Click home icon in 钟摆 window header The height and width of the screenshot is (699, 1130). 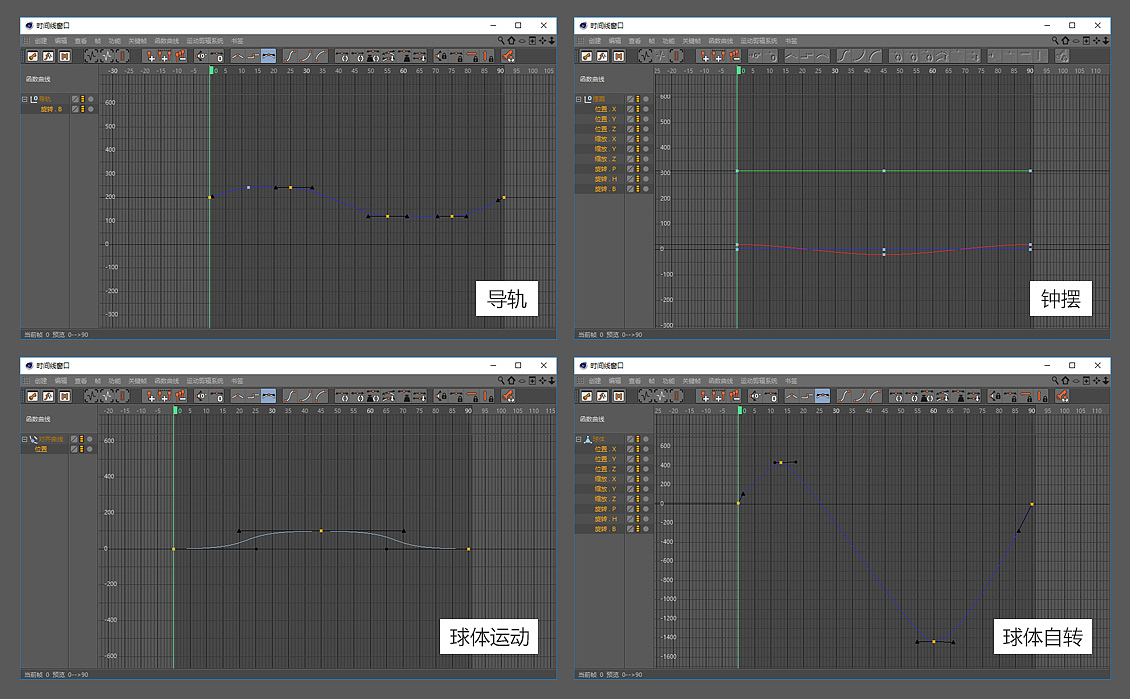pyautogui.click(x=1065, y=40)
